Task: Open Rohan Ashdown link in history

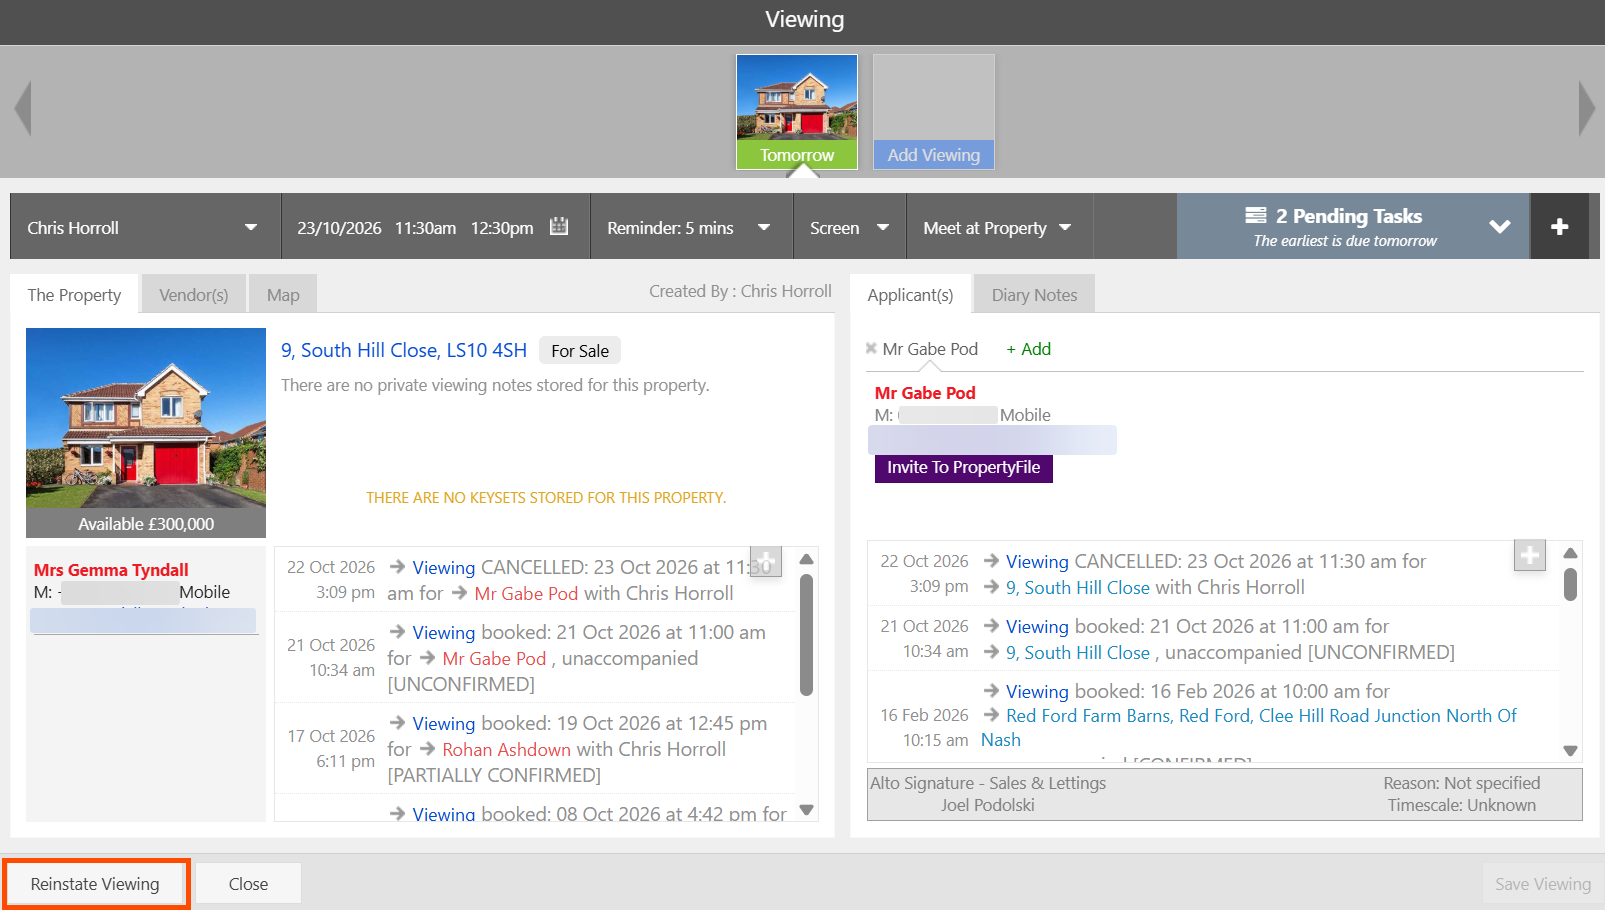Action: click(x=506, y=749)
